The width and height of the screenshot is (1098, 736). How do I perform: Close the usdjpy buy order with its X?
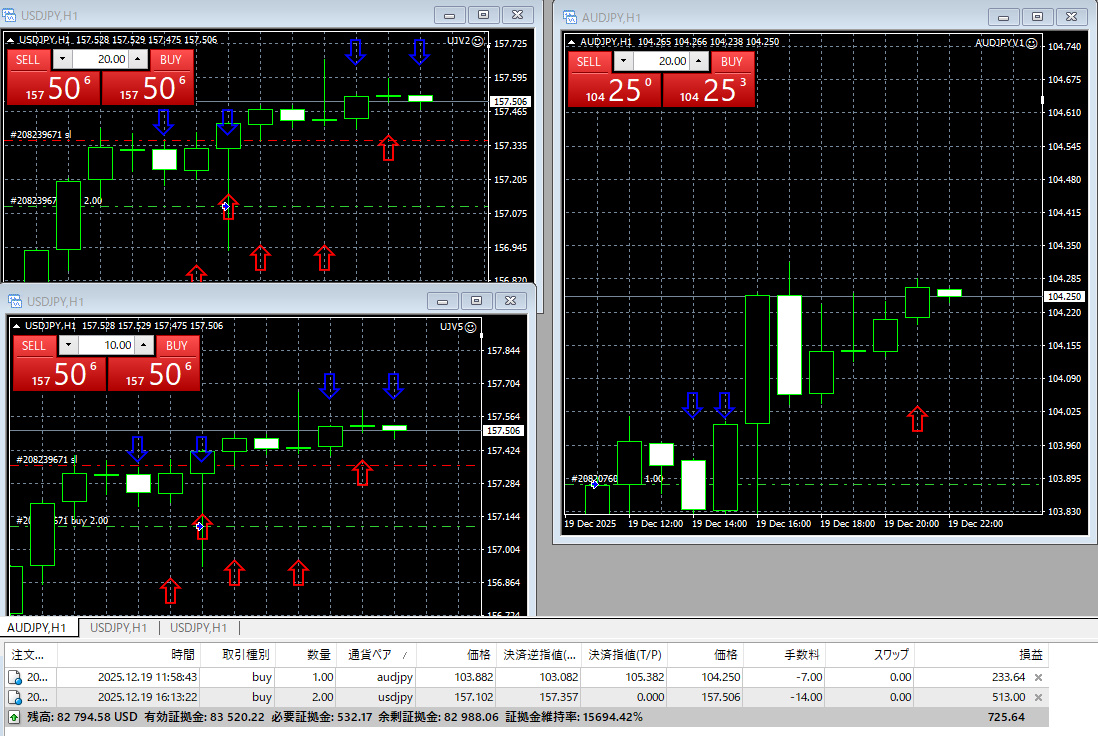tap(1037, 697)
